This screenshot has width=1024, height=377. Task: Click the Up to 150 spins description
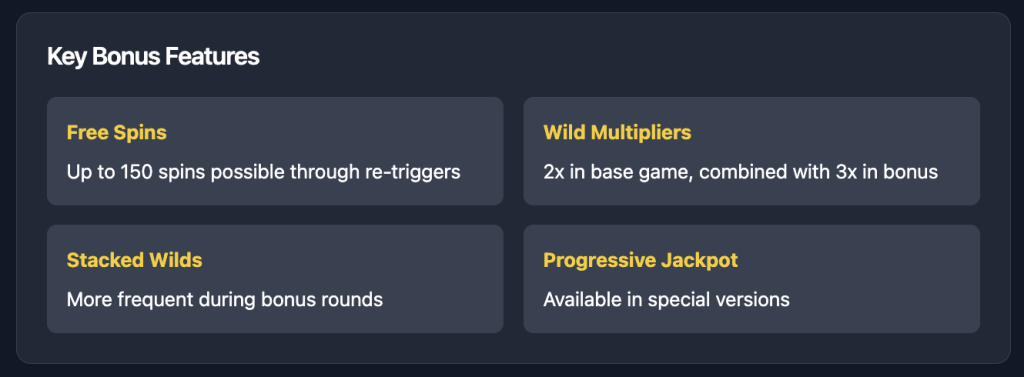(264, 172)
